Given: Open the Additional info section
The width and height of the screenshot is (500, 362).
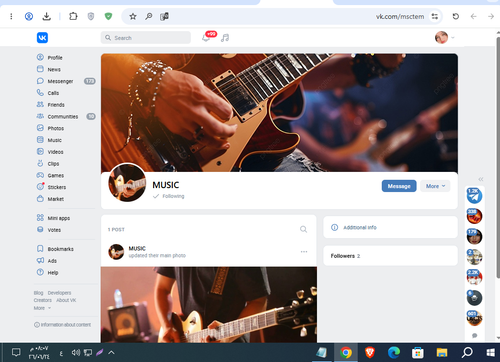Looking at the screenshot, I should (390, 227).
